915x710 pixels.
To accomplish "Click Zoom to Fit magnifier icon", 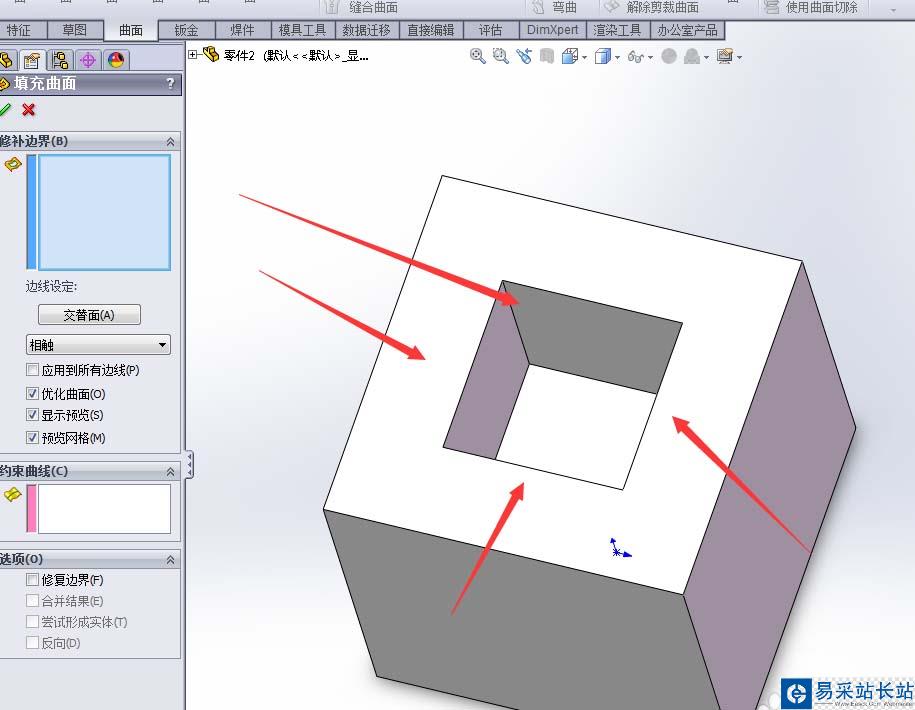I will coord(477,56).
